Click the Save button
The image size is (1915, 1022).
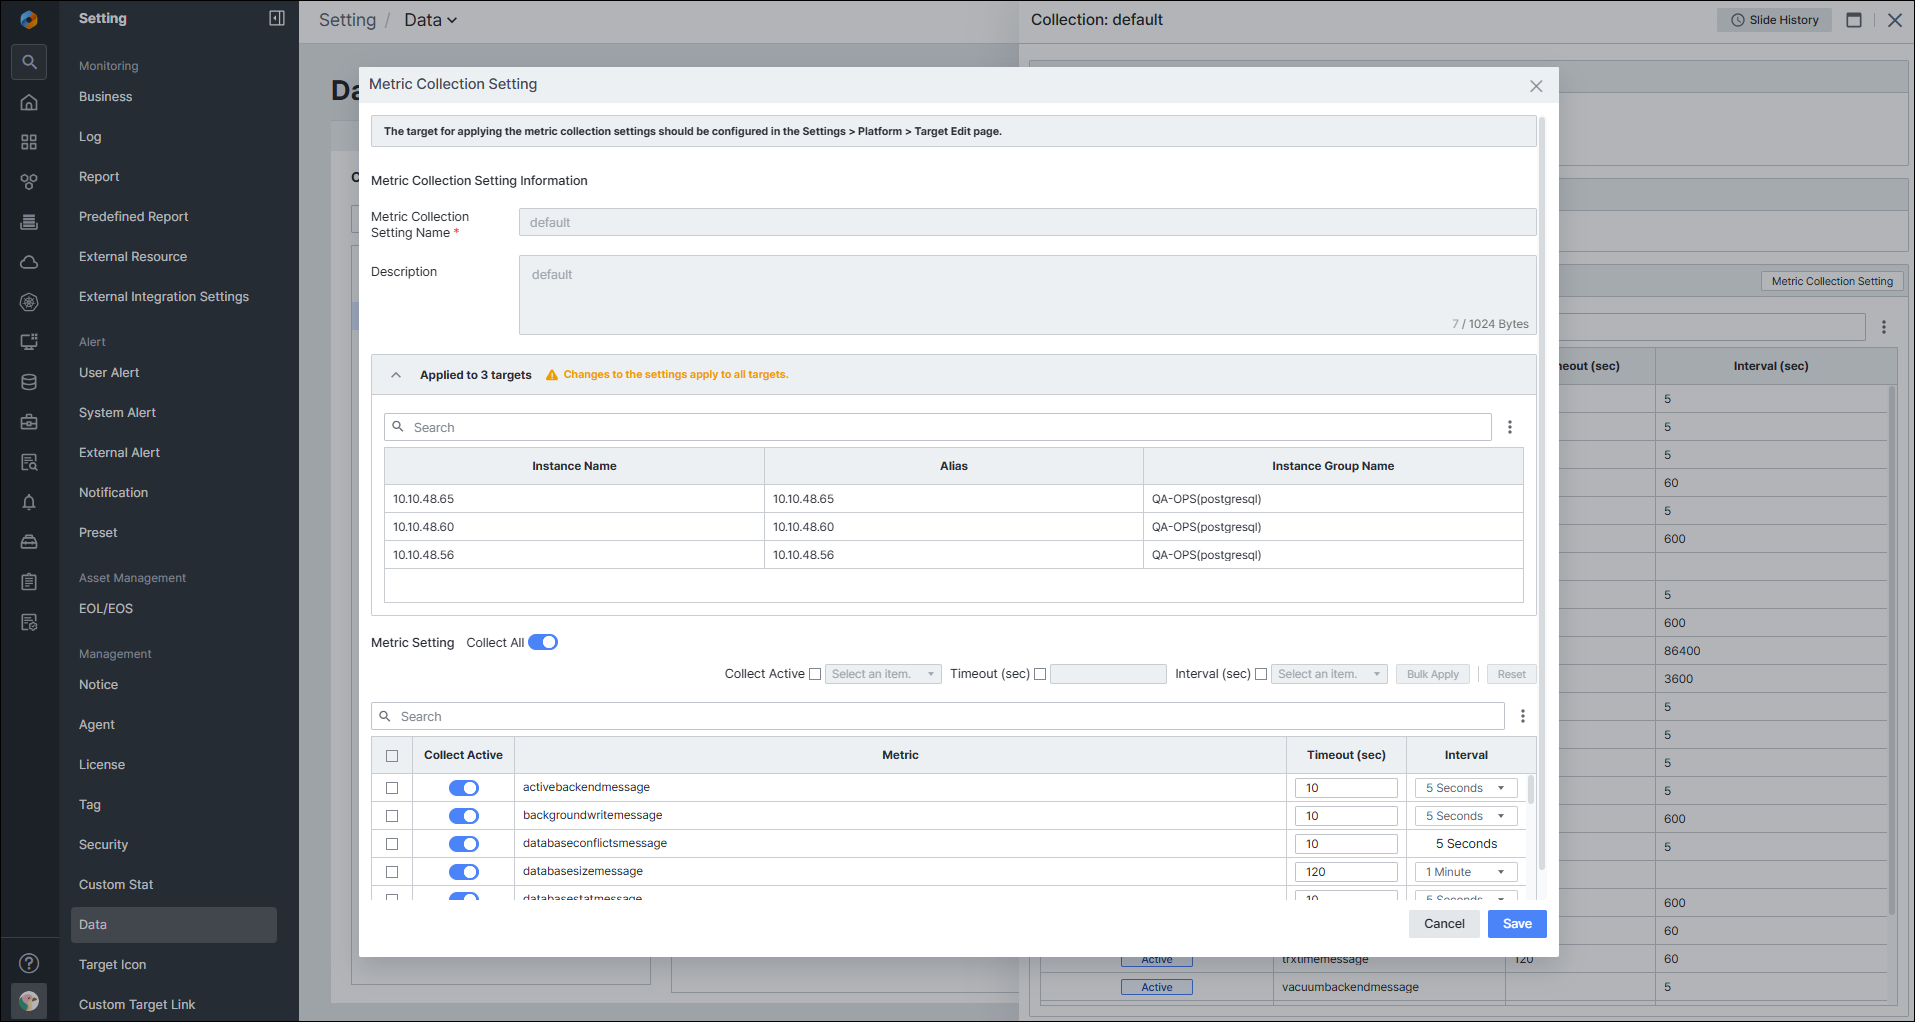1517,924
